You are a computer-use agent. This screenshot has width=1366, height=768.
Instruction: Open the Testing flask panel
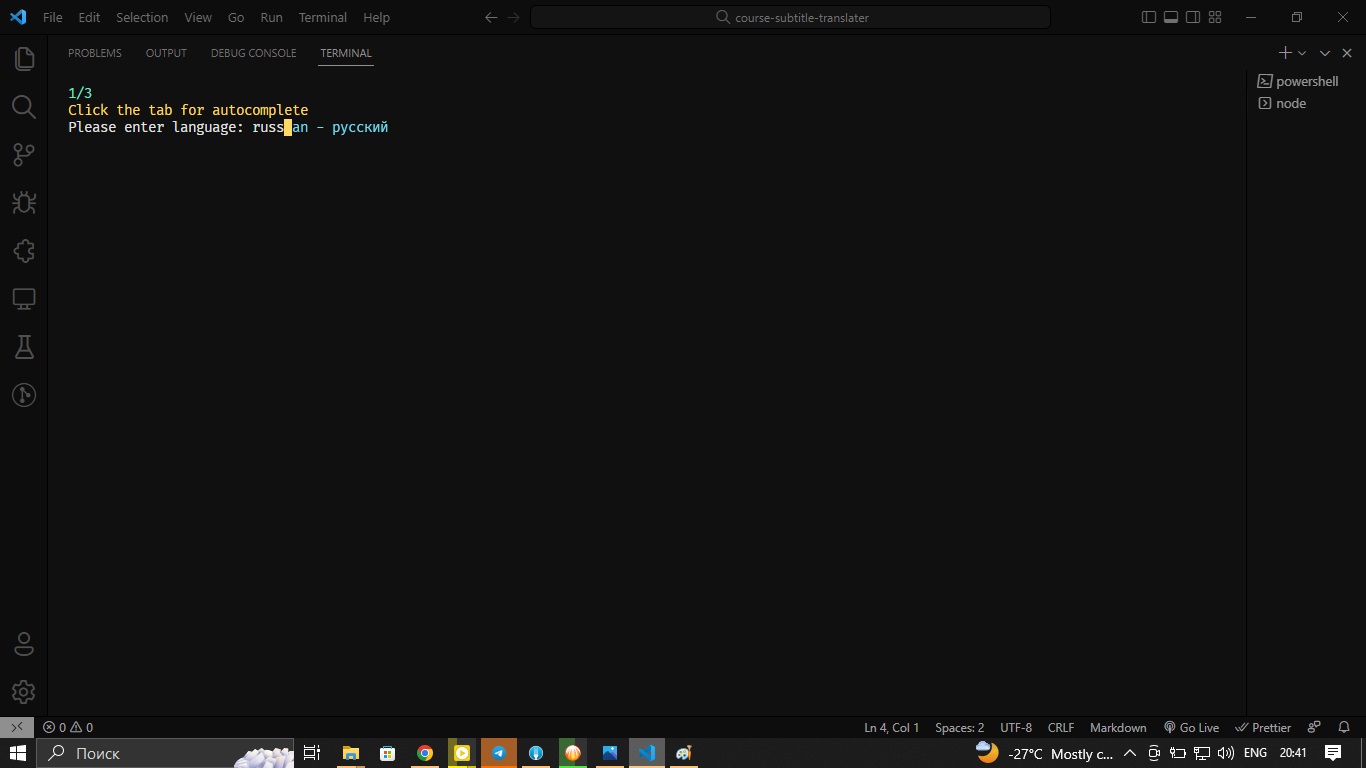[x=24, y=346]
